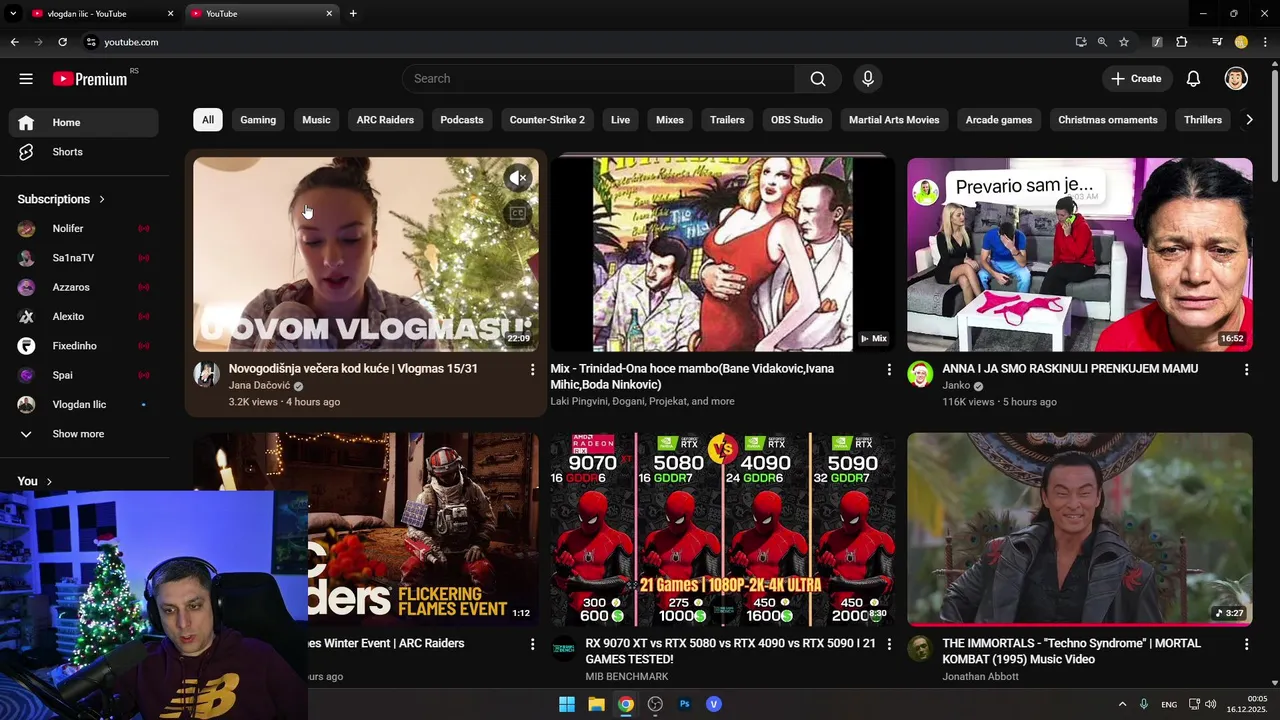Open the notifications bell

pos(1193,79)
